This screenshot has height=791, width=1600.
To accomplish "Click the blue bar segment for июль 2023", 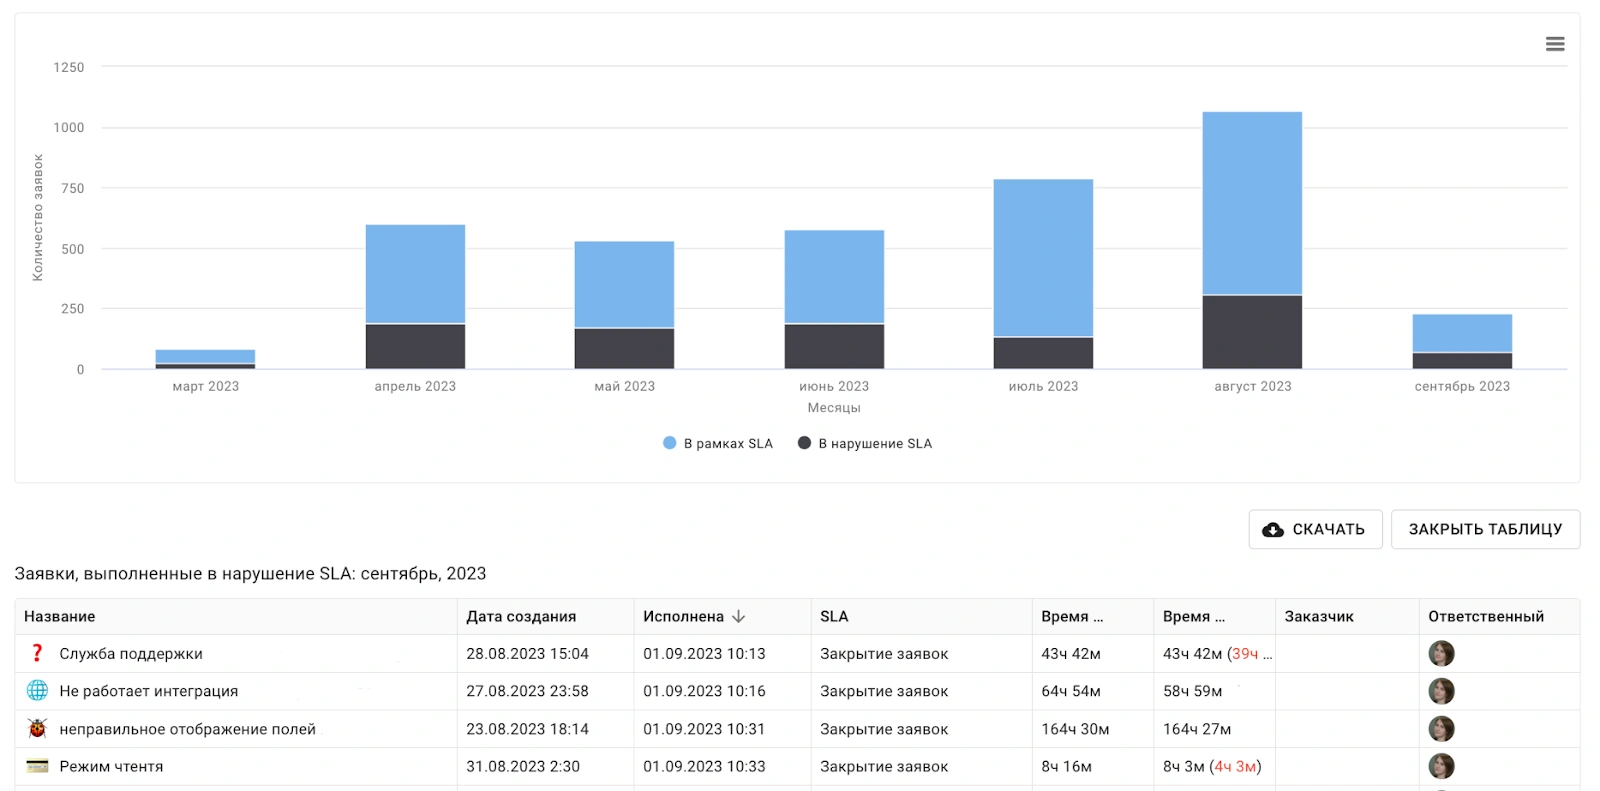I will pos(1043,258).
